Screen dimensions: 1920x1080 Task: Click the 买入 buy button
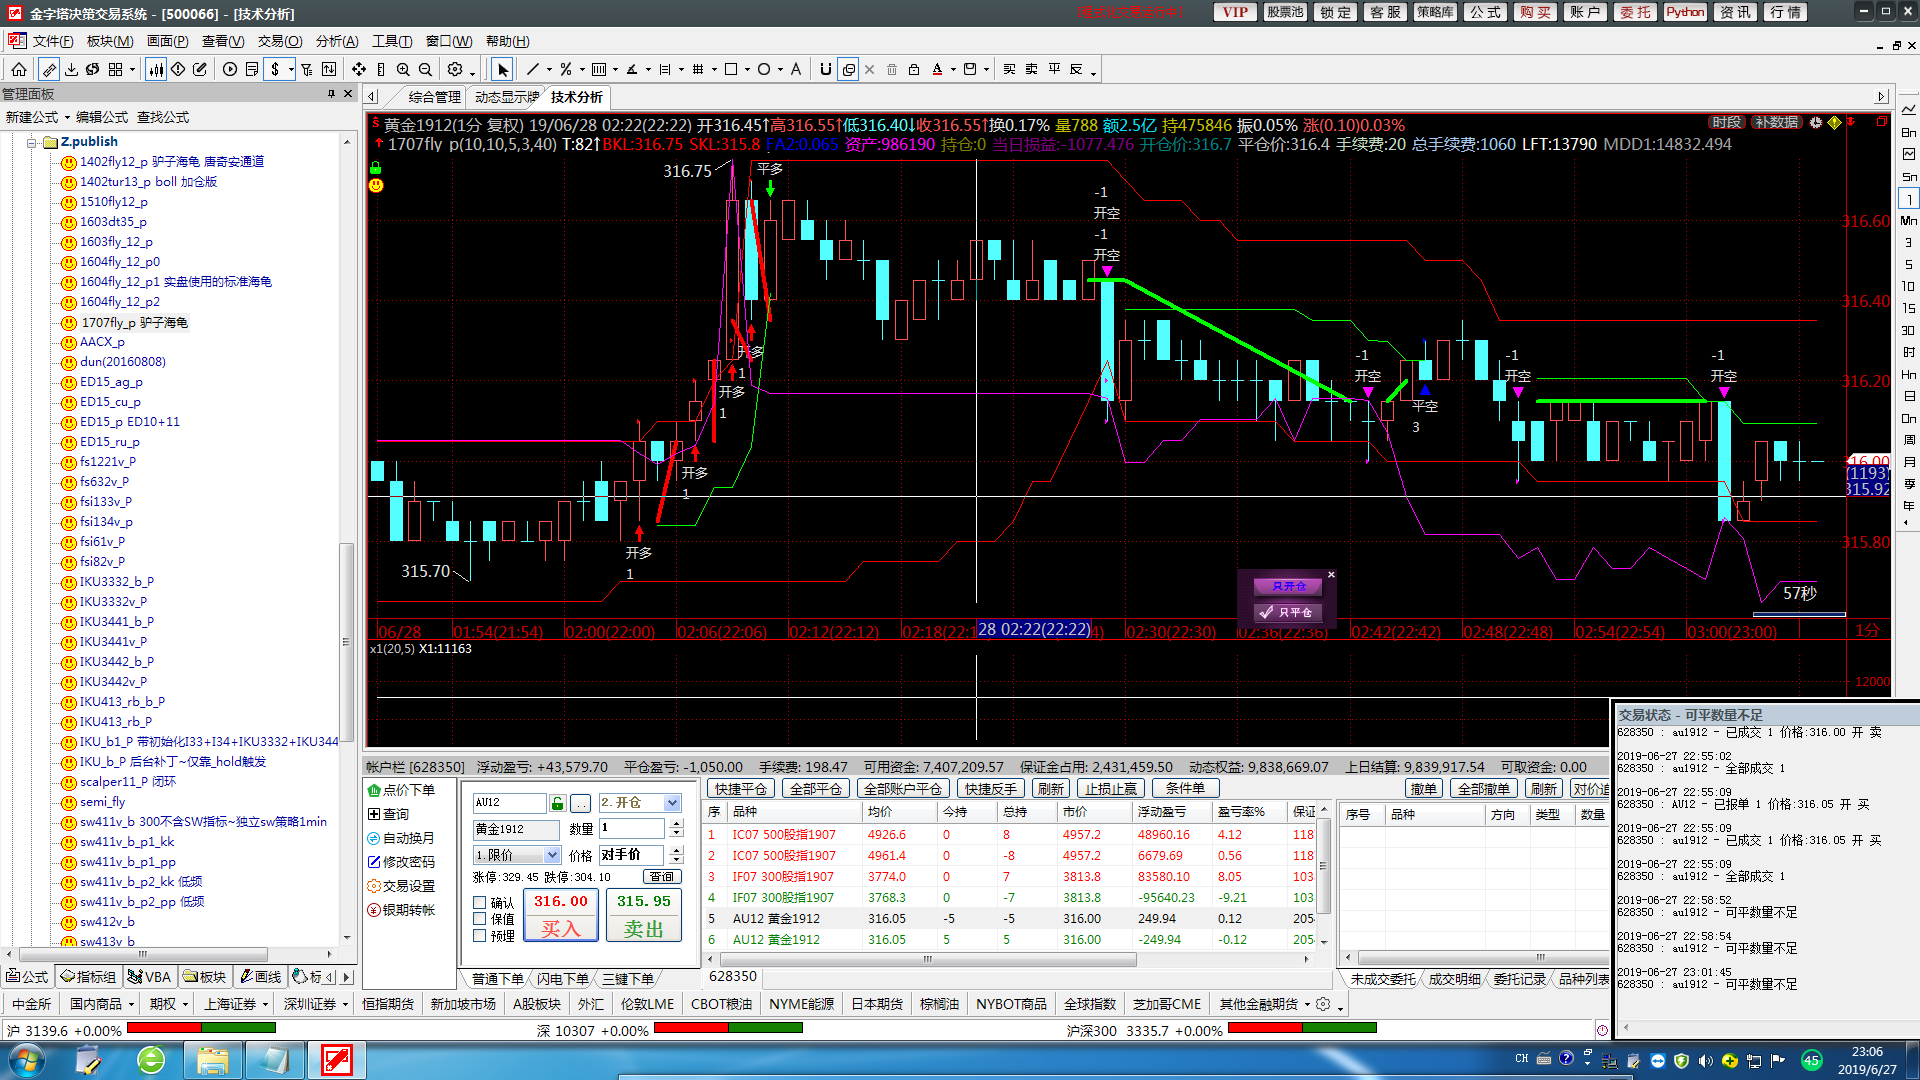560,916
